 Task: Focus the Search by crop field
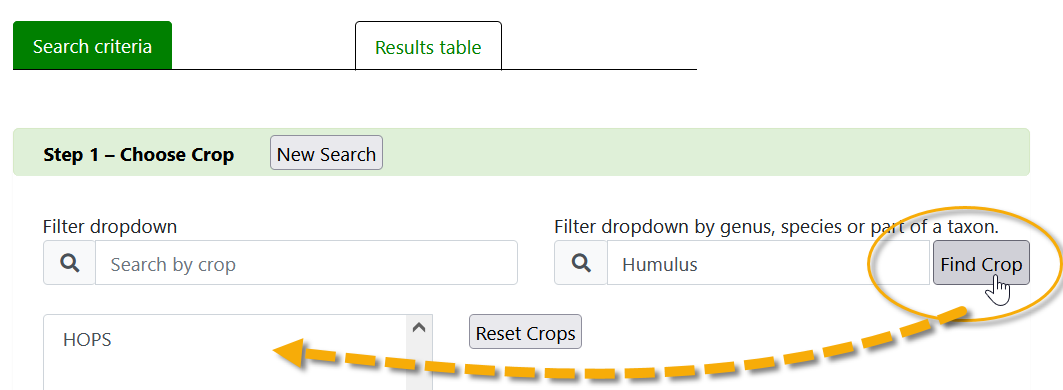(306, 263)
